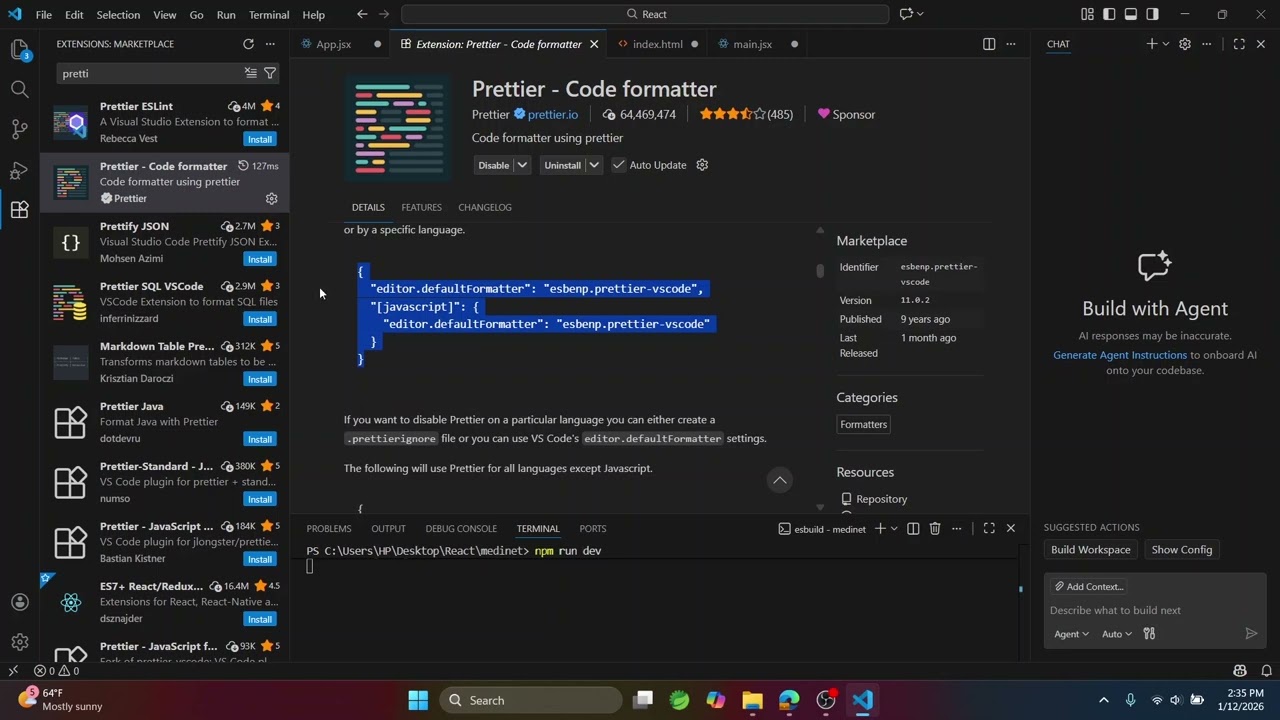
Task: Click Windows taskbar Search box
Action: pos(529,700)
